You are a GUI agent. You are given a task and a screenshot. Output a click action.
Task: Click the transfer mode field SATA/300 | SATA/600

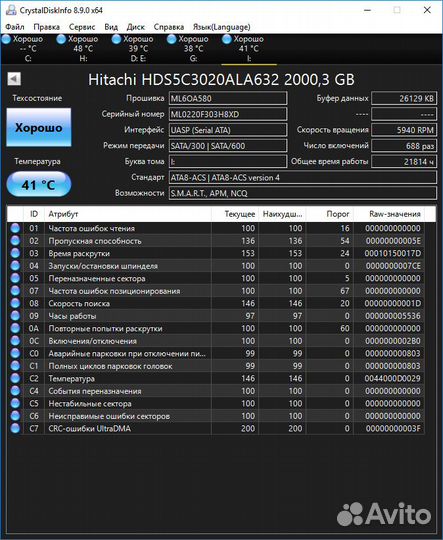(x=228, y=146)
